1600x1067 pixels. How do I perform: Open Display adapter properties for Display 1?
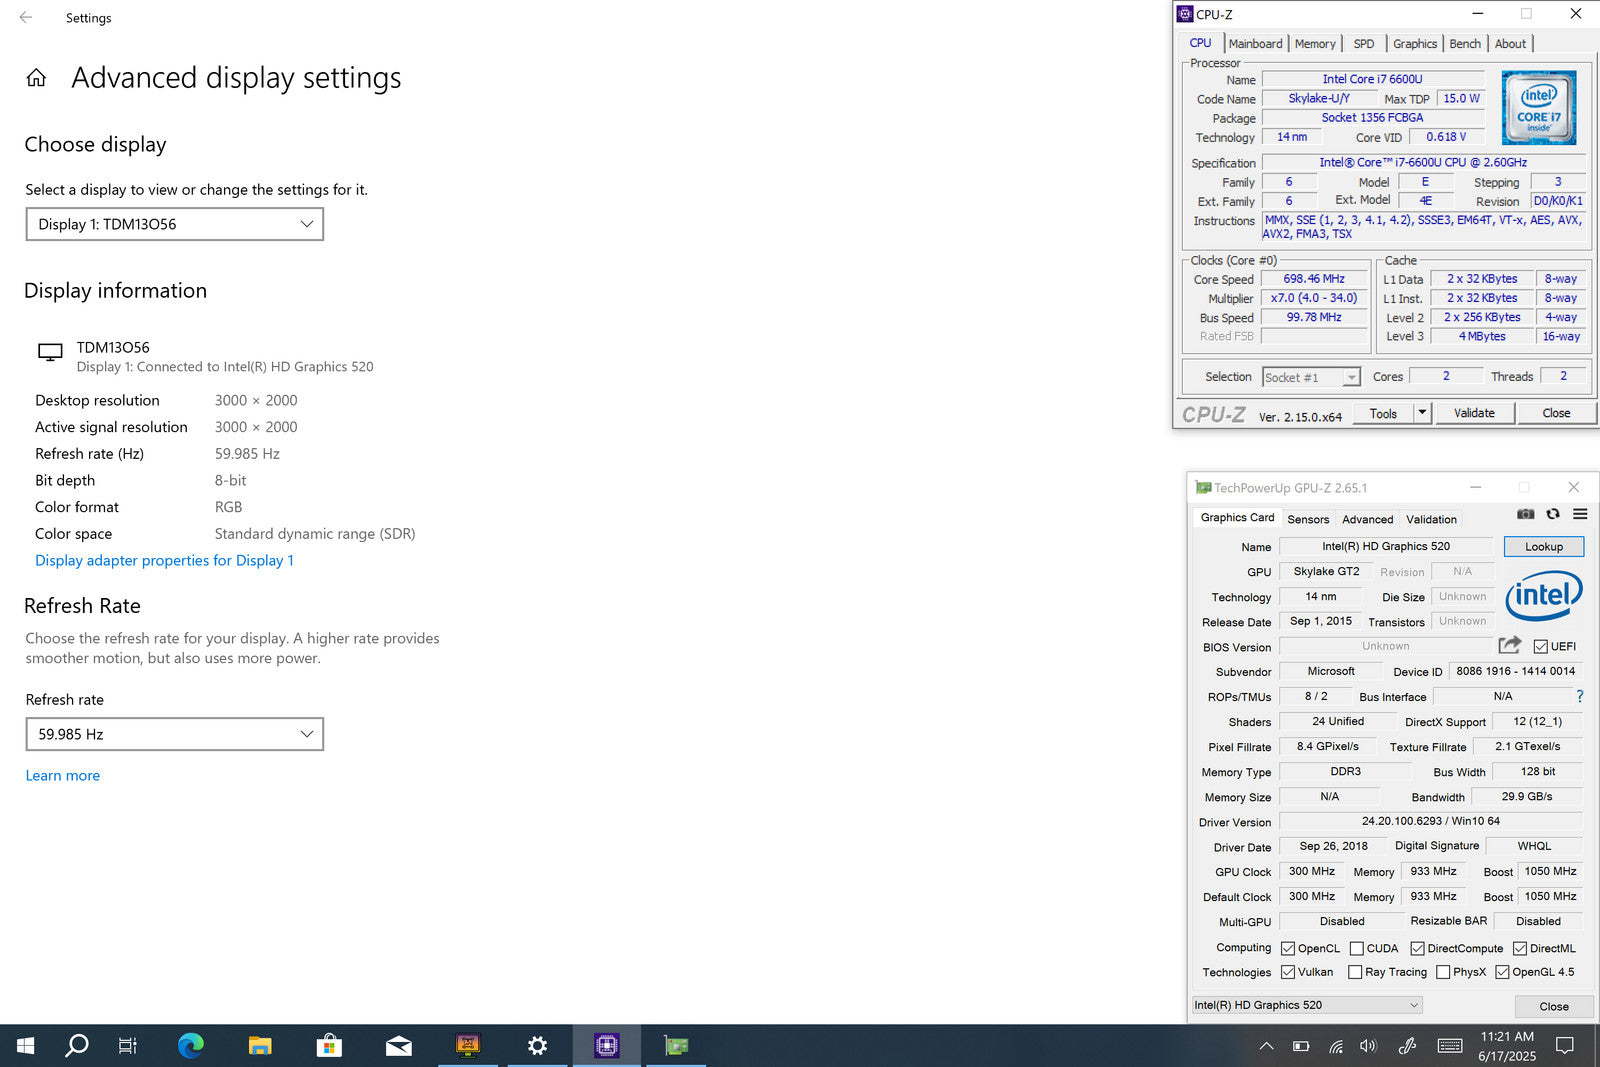[164, 561]
